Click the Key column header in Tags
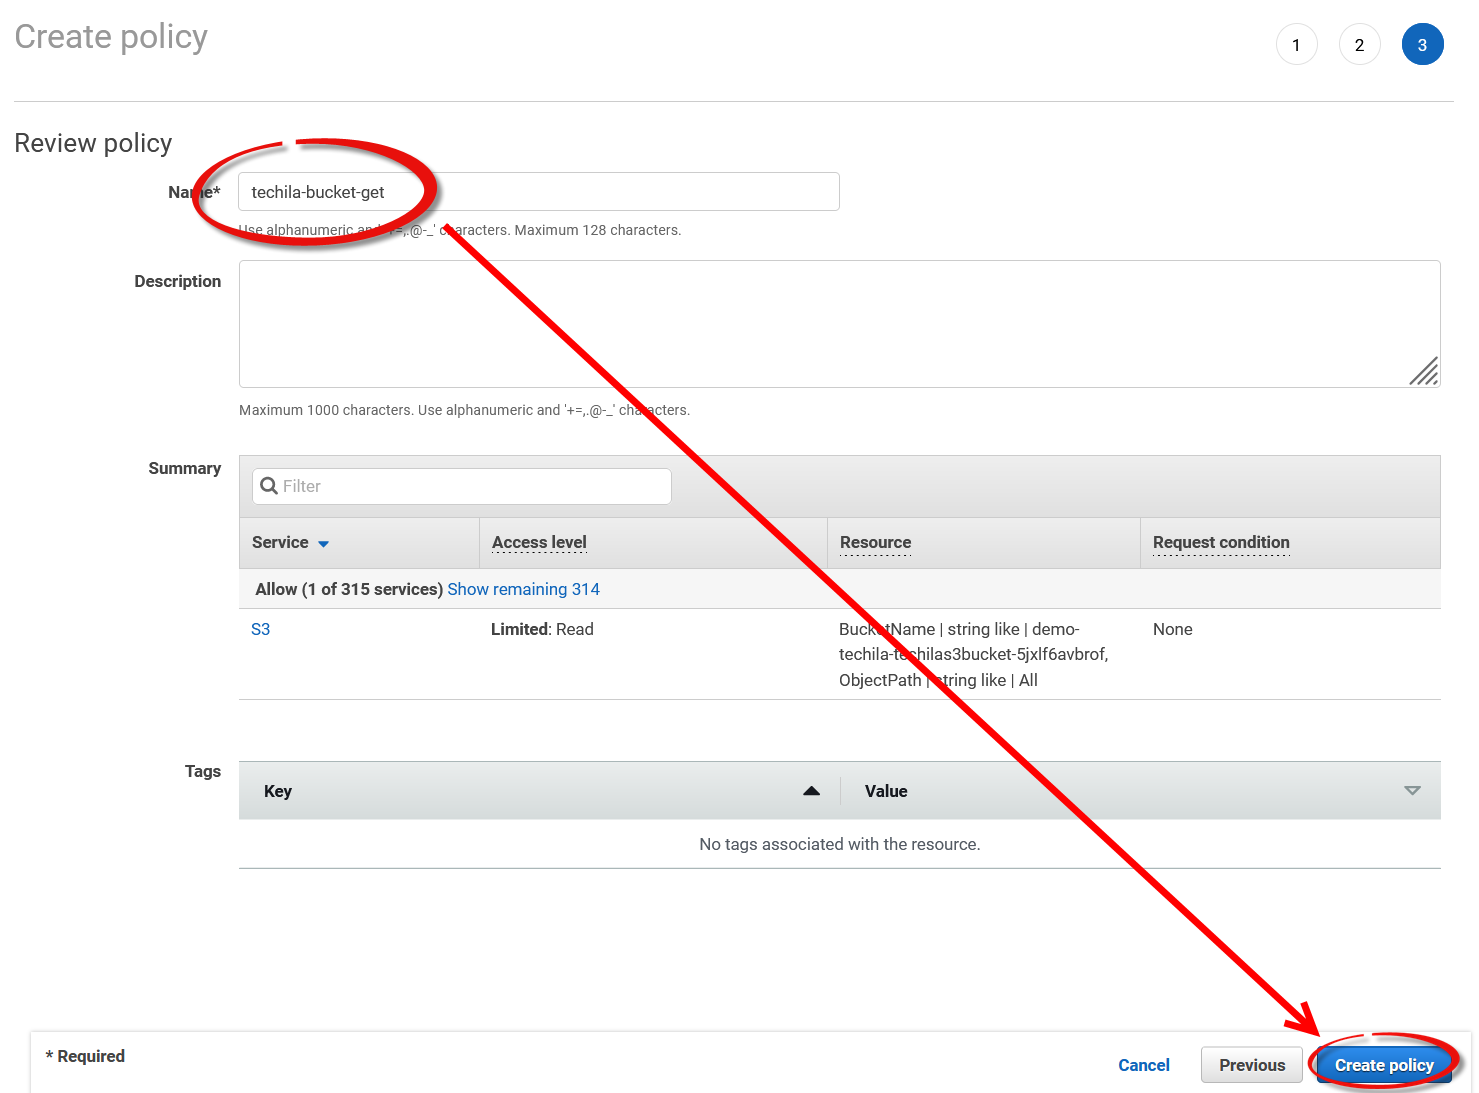Screen dimensions: 1479x1093 [278, 791]
